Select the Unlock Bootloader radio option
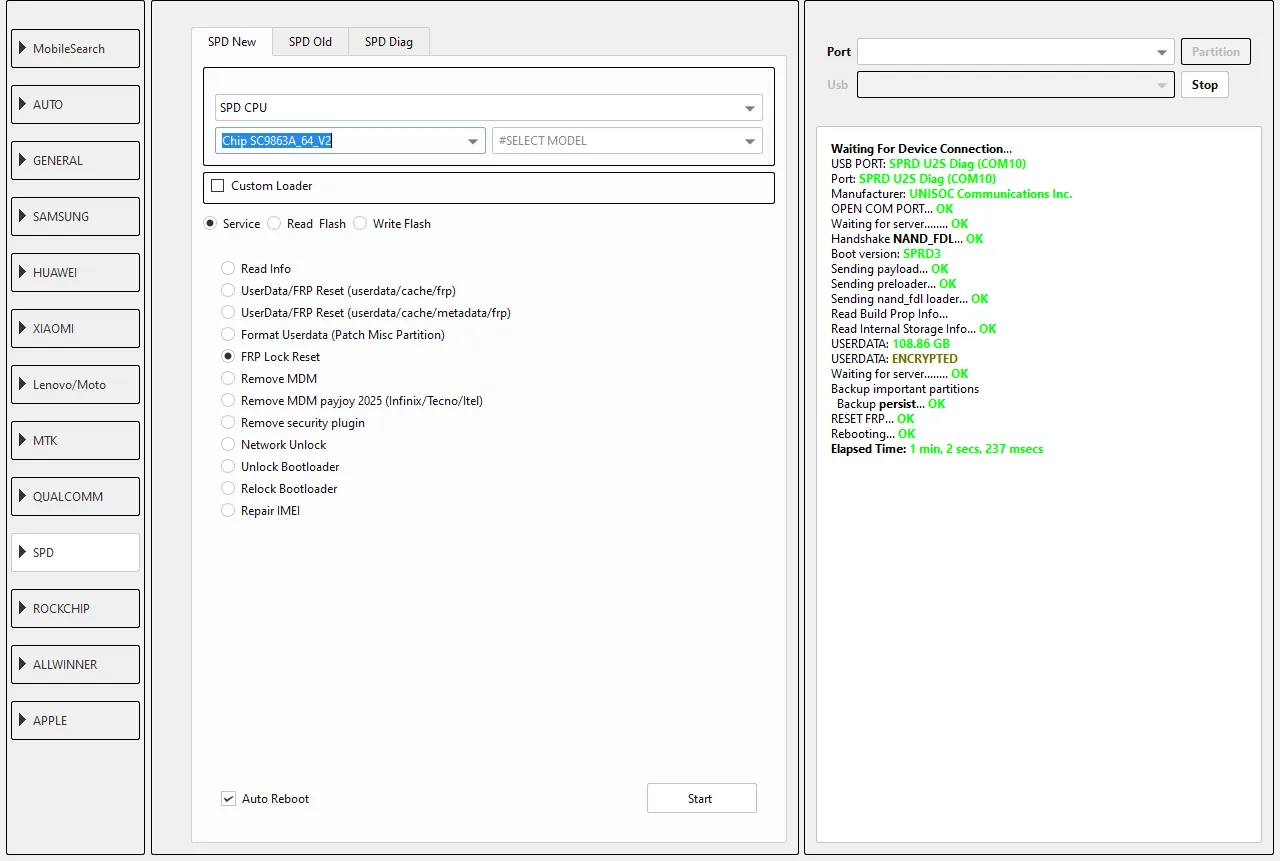Viewport: 1280px width, 861px height. [x=228, y=467]
